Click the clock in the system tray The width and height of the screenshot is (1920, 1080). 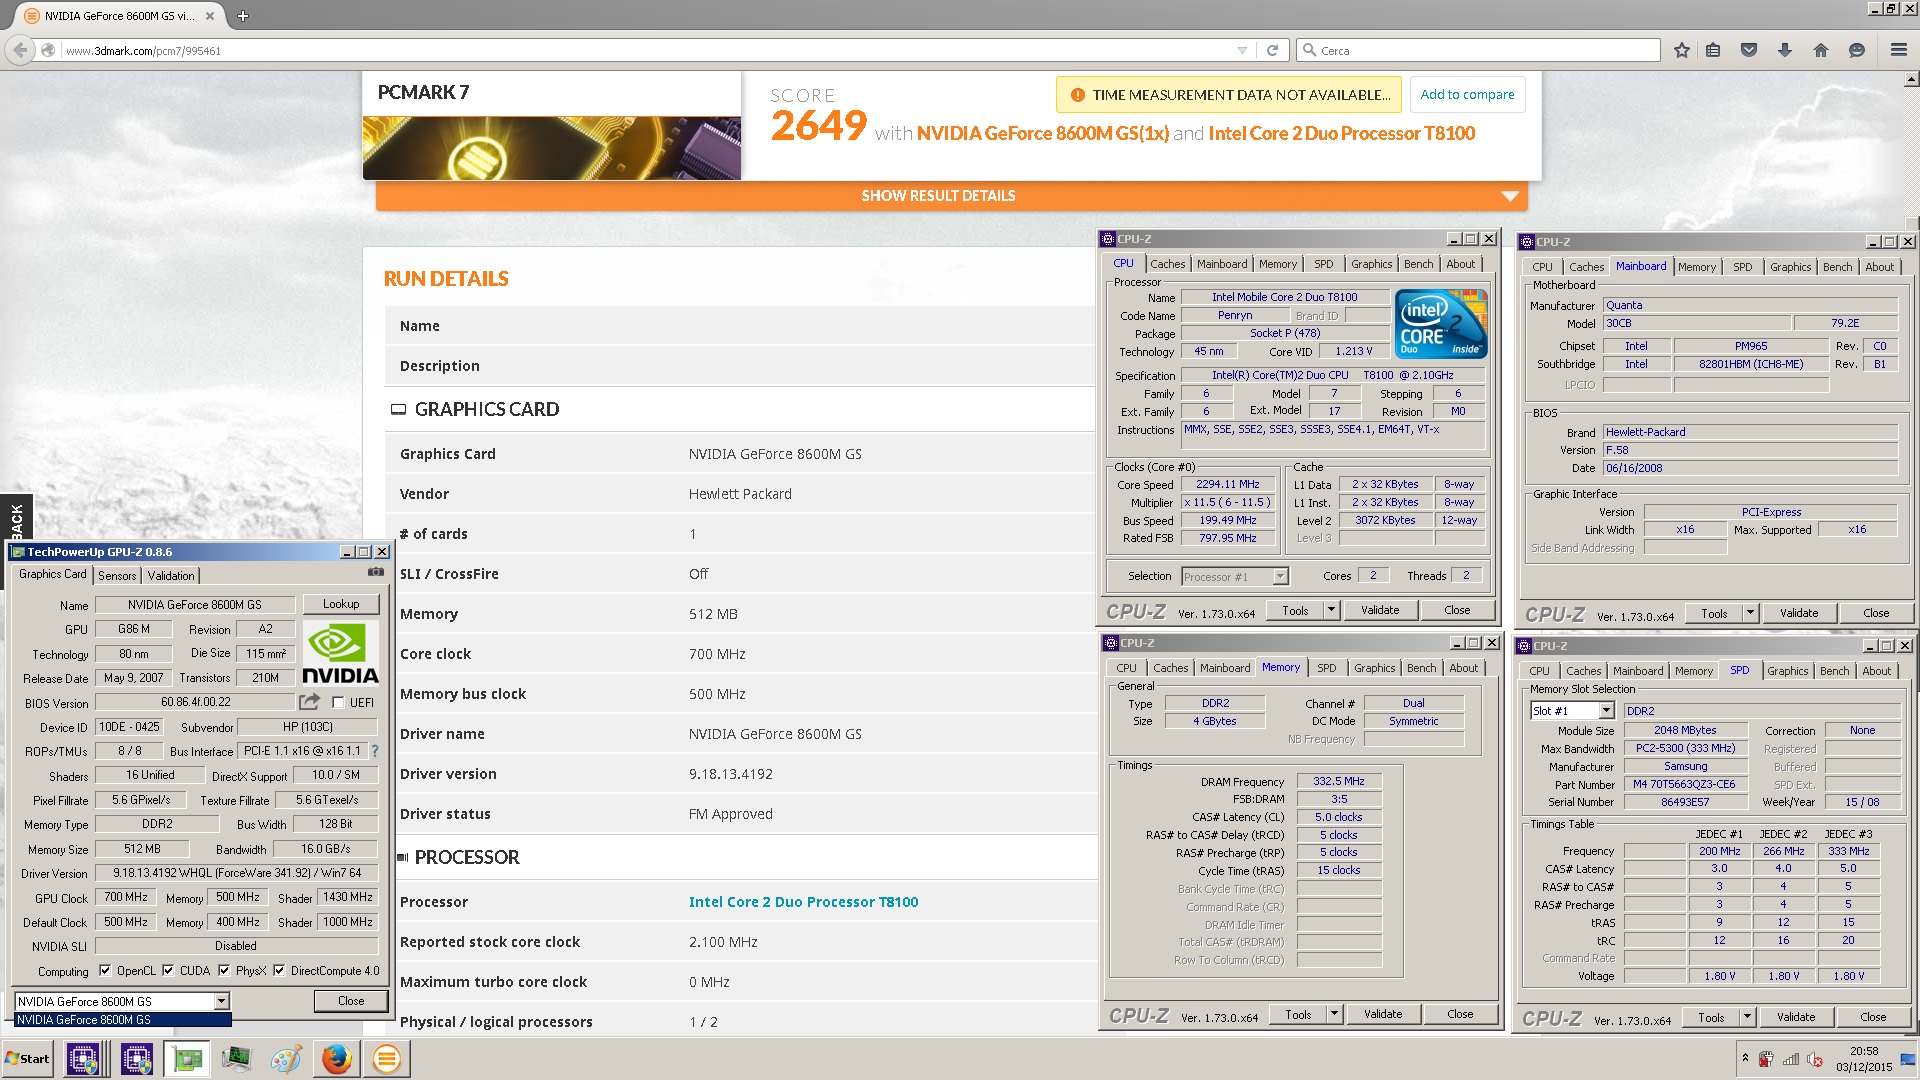point(1863,1059)
